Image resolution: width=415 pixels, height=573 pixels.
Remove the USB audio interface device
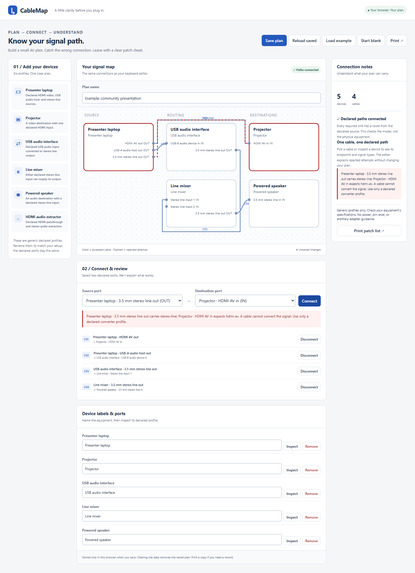coord(311,494)
